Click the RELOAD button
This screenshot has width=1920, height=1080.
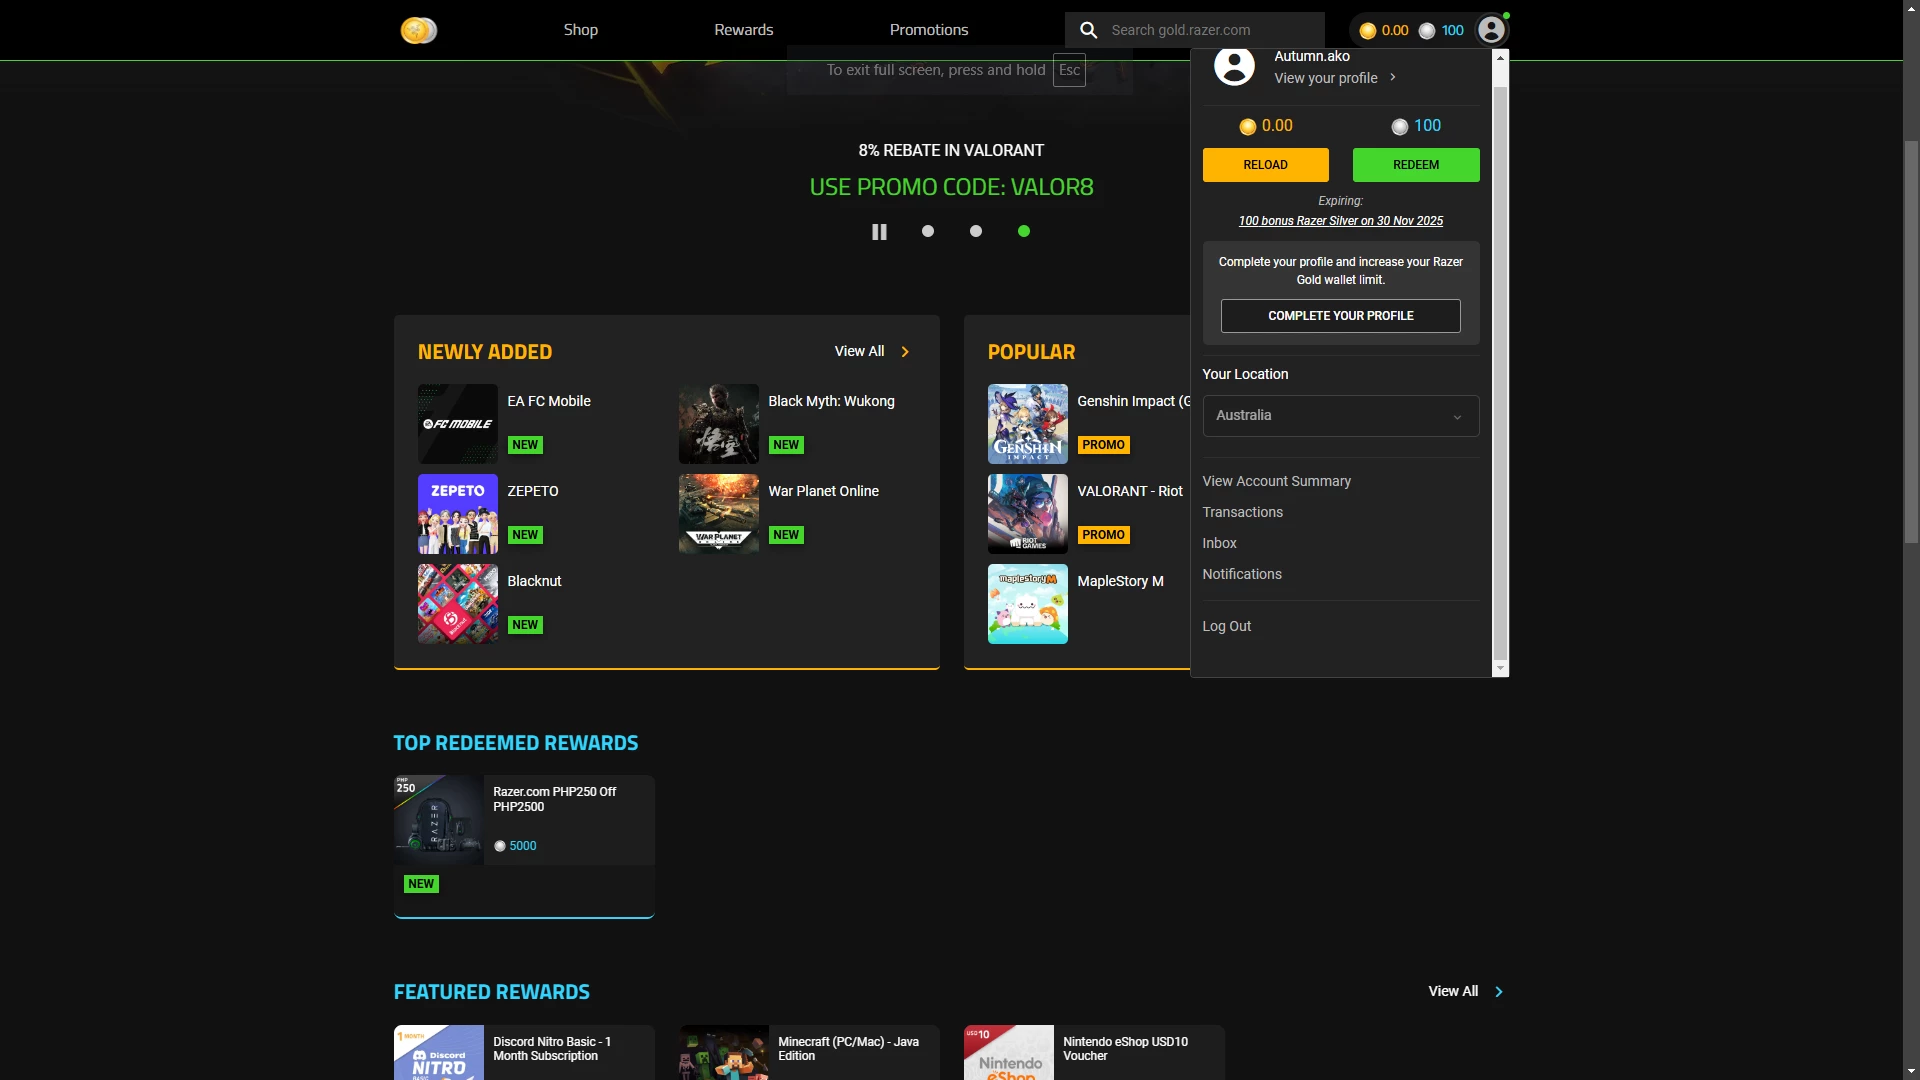tap(1265, 164)
